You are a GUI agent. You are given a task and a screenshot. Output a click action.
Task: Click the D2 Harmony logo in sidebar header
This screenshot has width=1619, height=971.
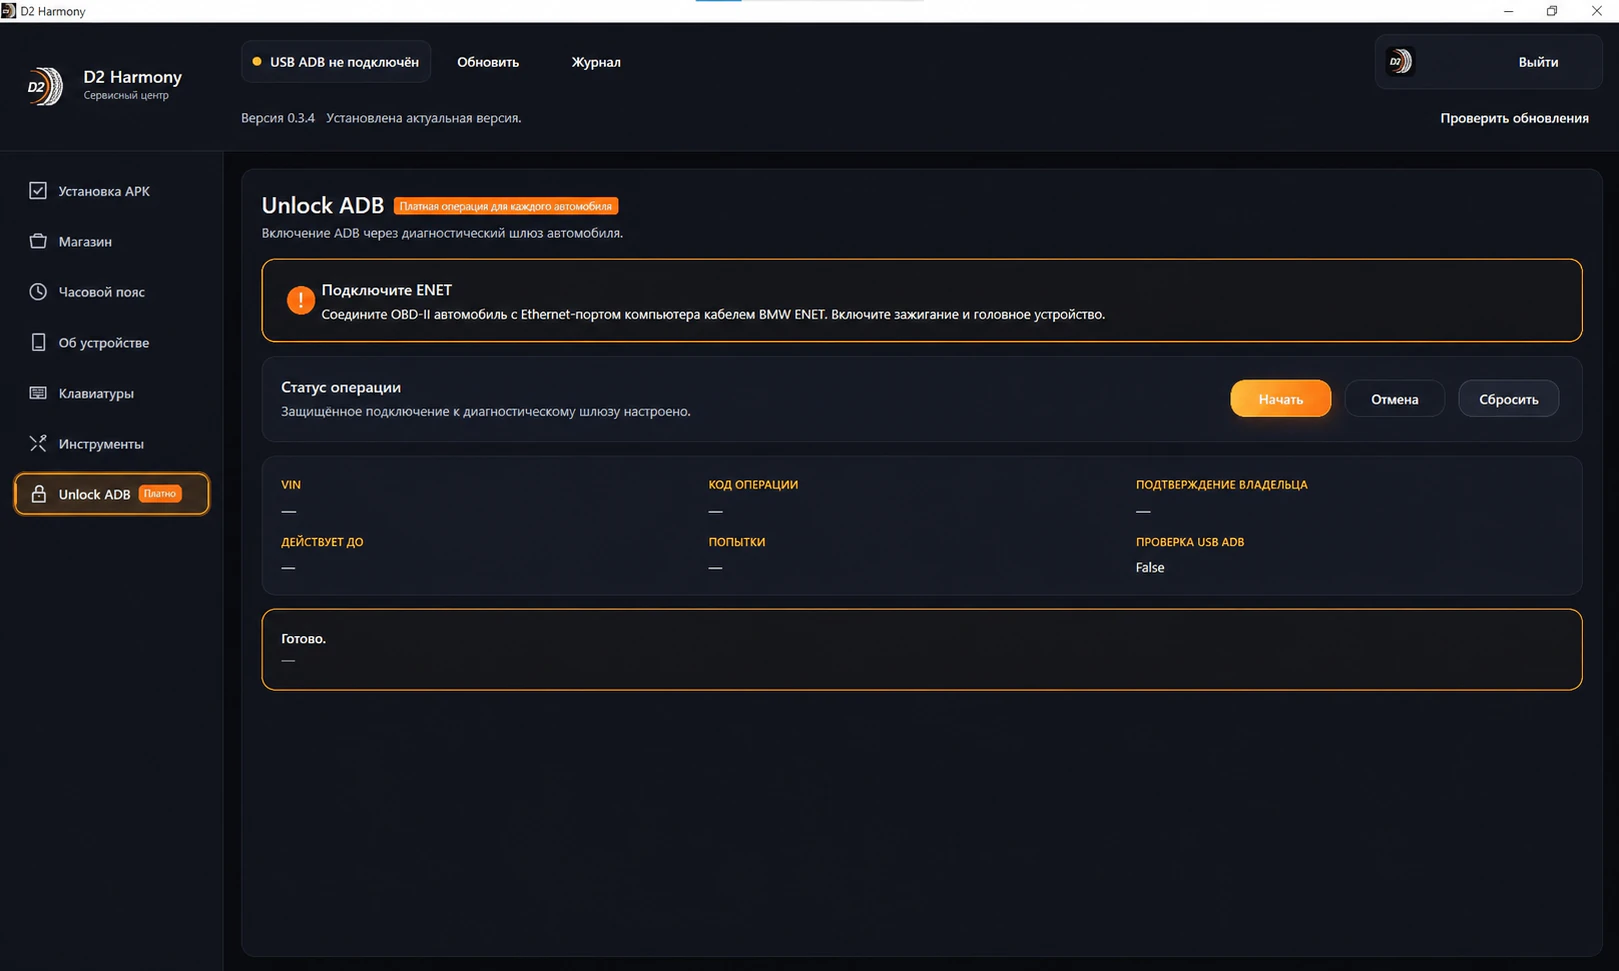pos(45,86)
